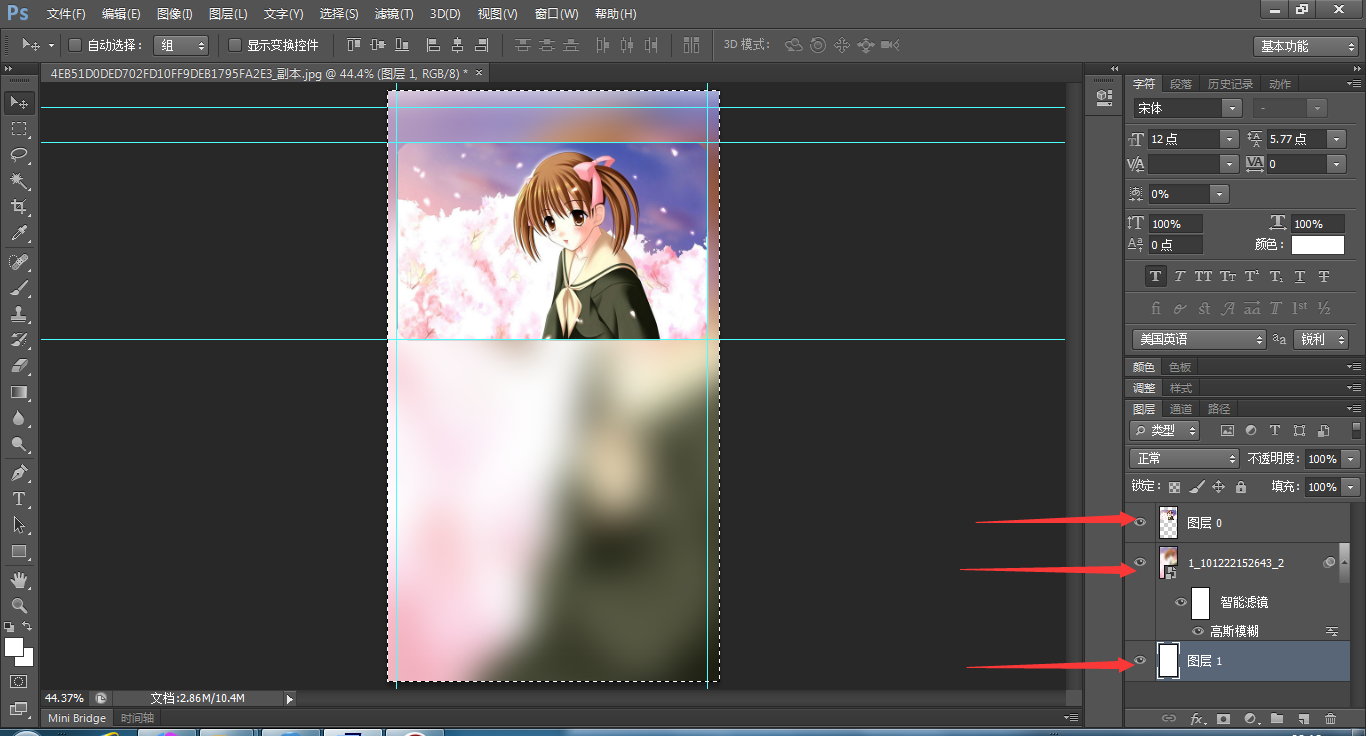Add a layer mask
Image resolution: width=1366 pixels, height=736 pixels.
(x=1223, y=718)
